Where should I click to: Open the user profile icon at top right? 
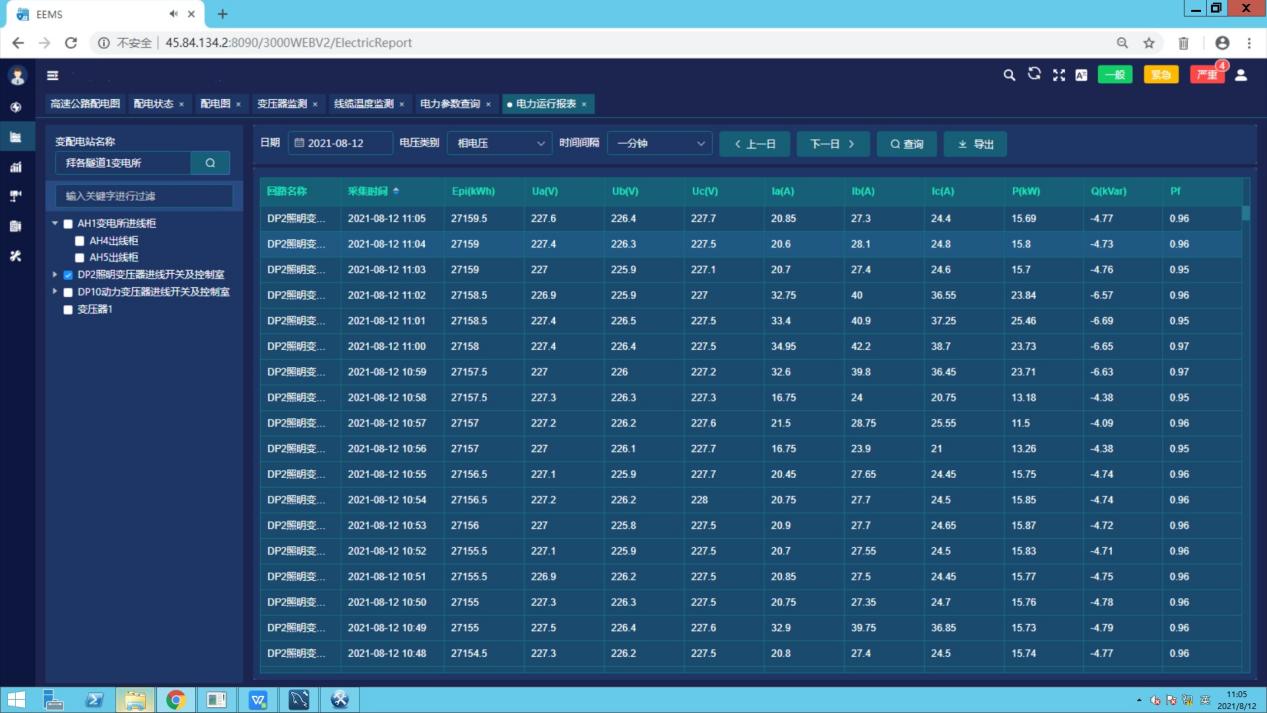point(1241,75)
